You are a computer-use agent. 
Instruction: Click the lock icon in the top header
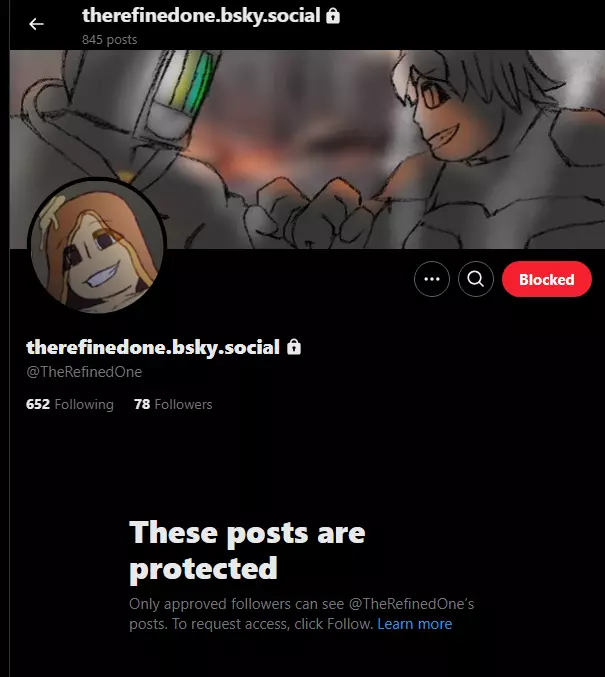point(333,16)
